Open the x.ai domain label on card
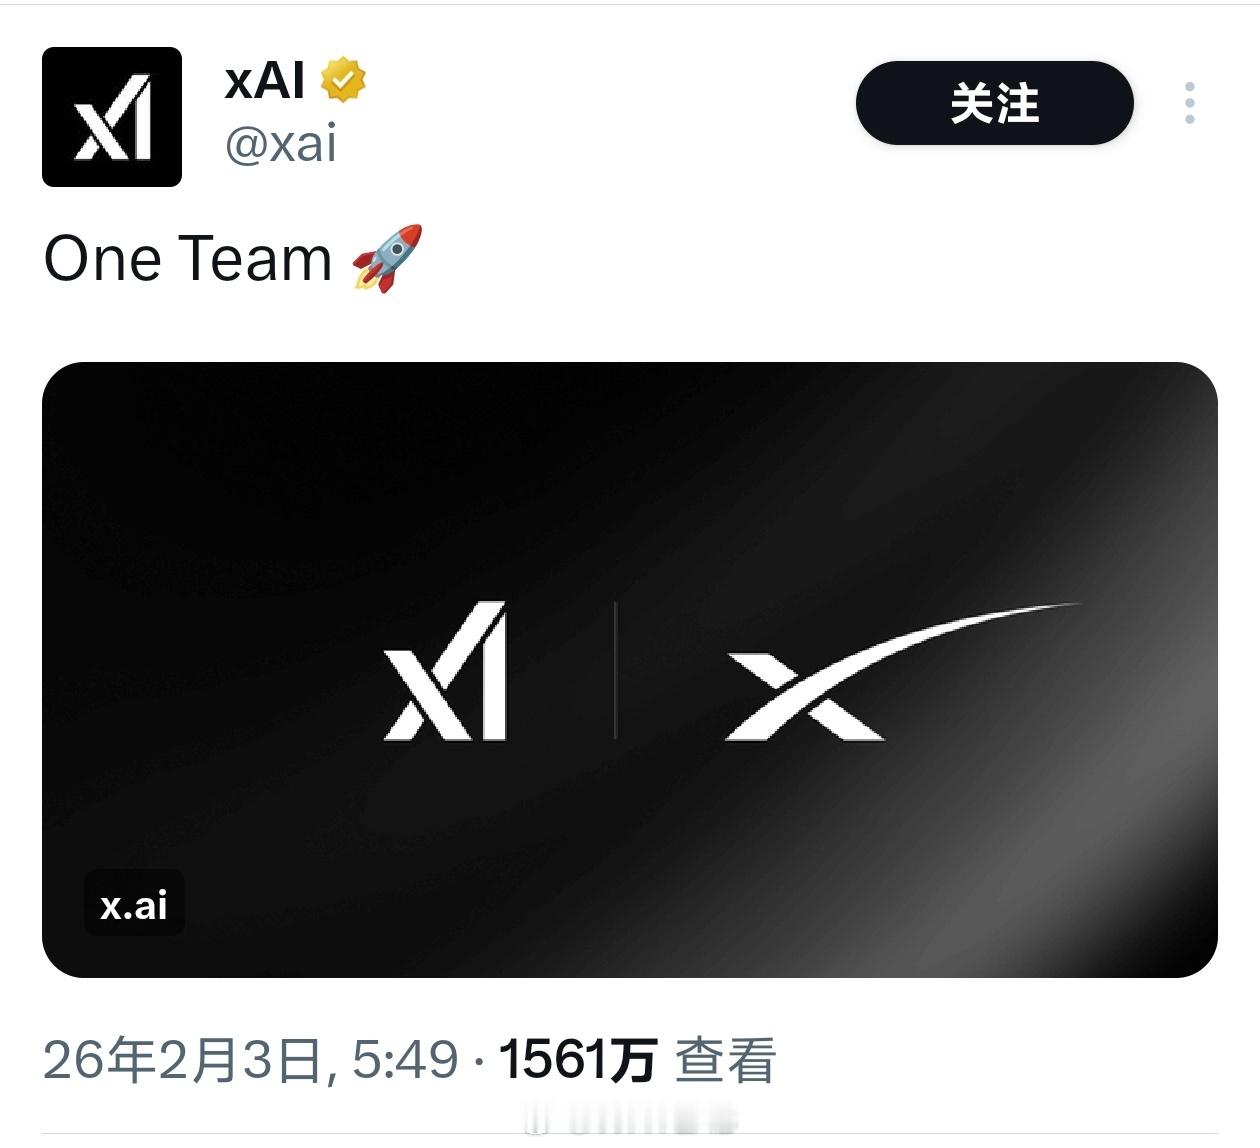This screenshot has width=1260, height=1148. (134, 904)
